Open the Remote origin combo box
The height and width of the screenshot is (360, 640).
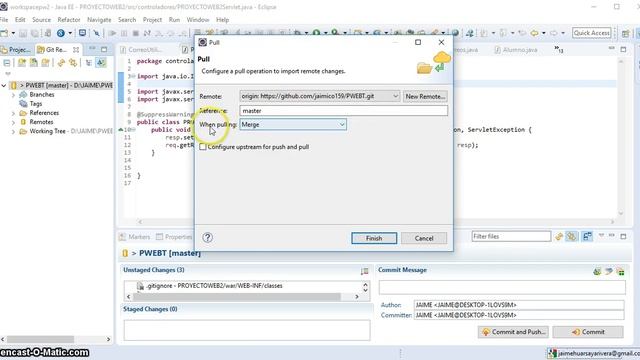(x=320, y=96)
